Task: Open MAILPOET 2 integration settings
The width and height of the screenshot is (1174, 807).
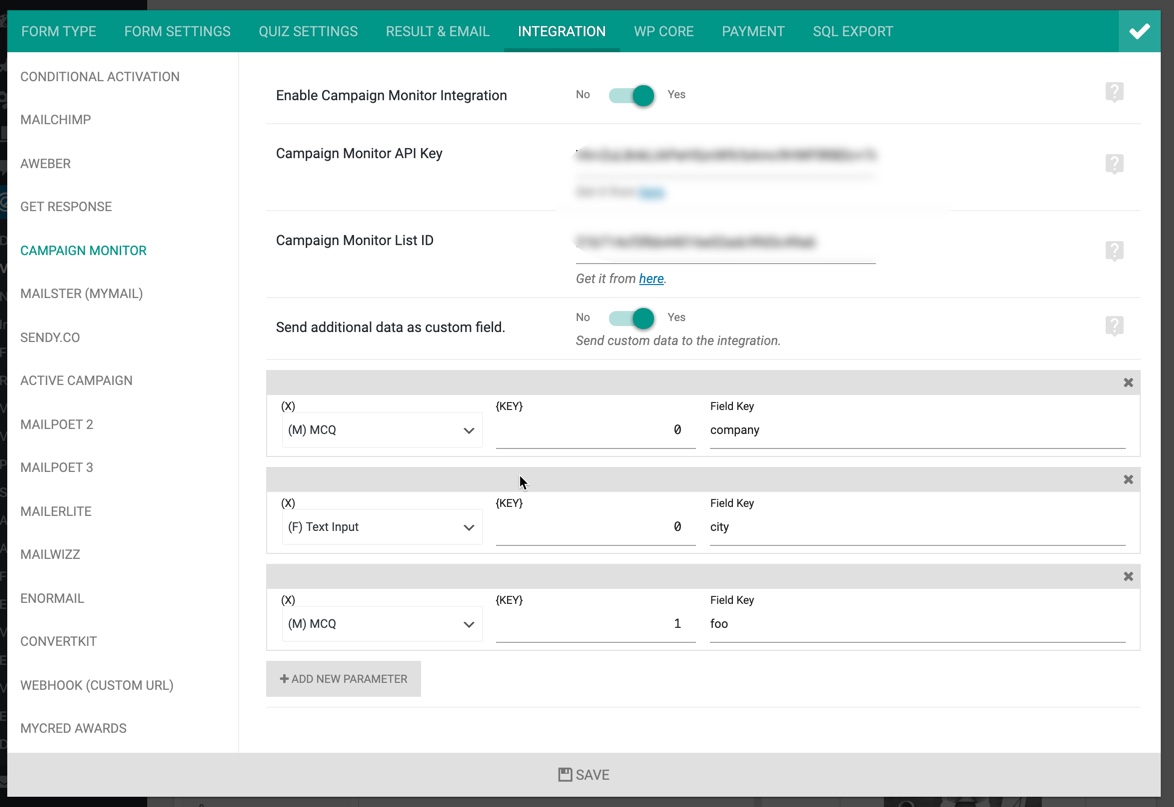Action: point(57,424)
